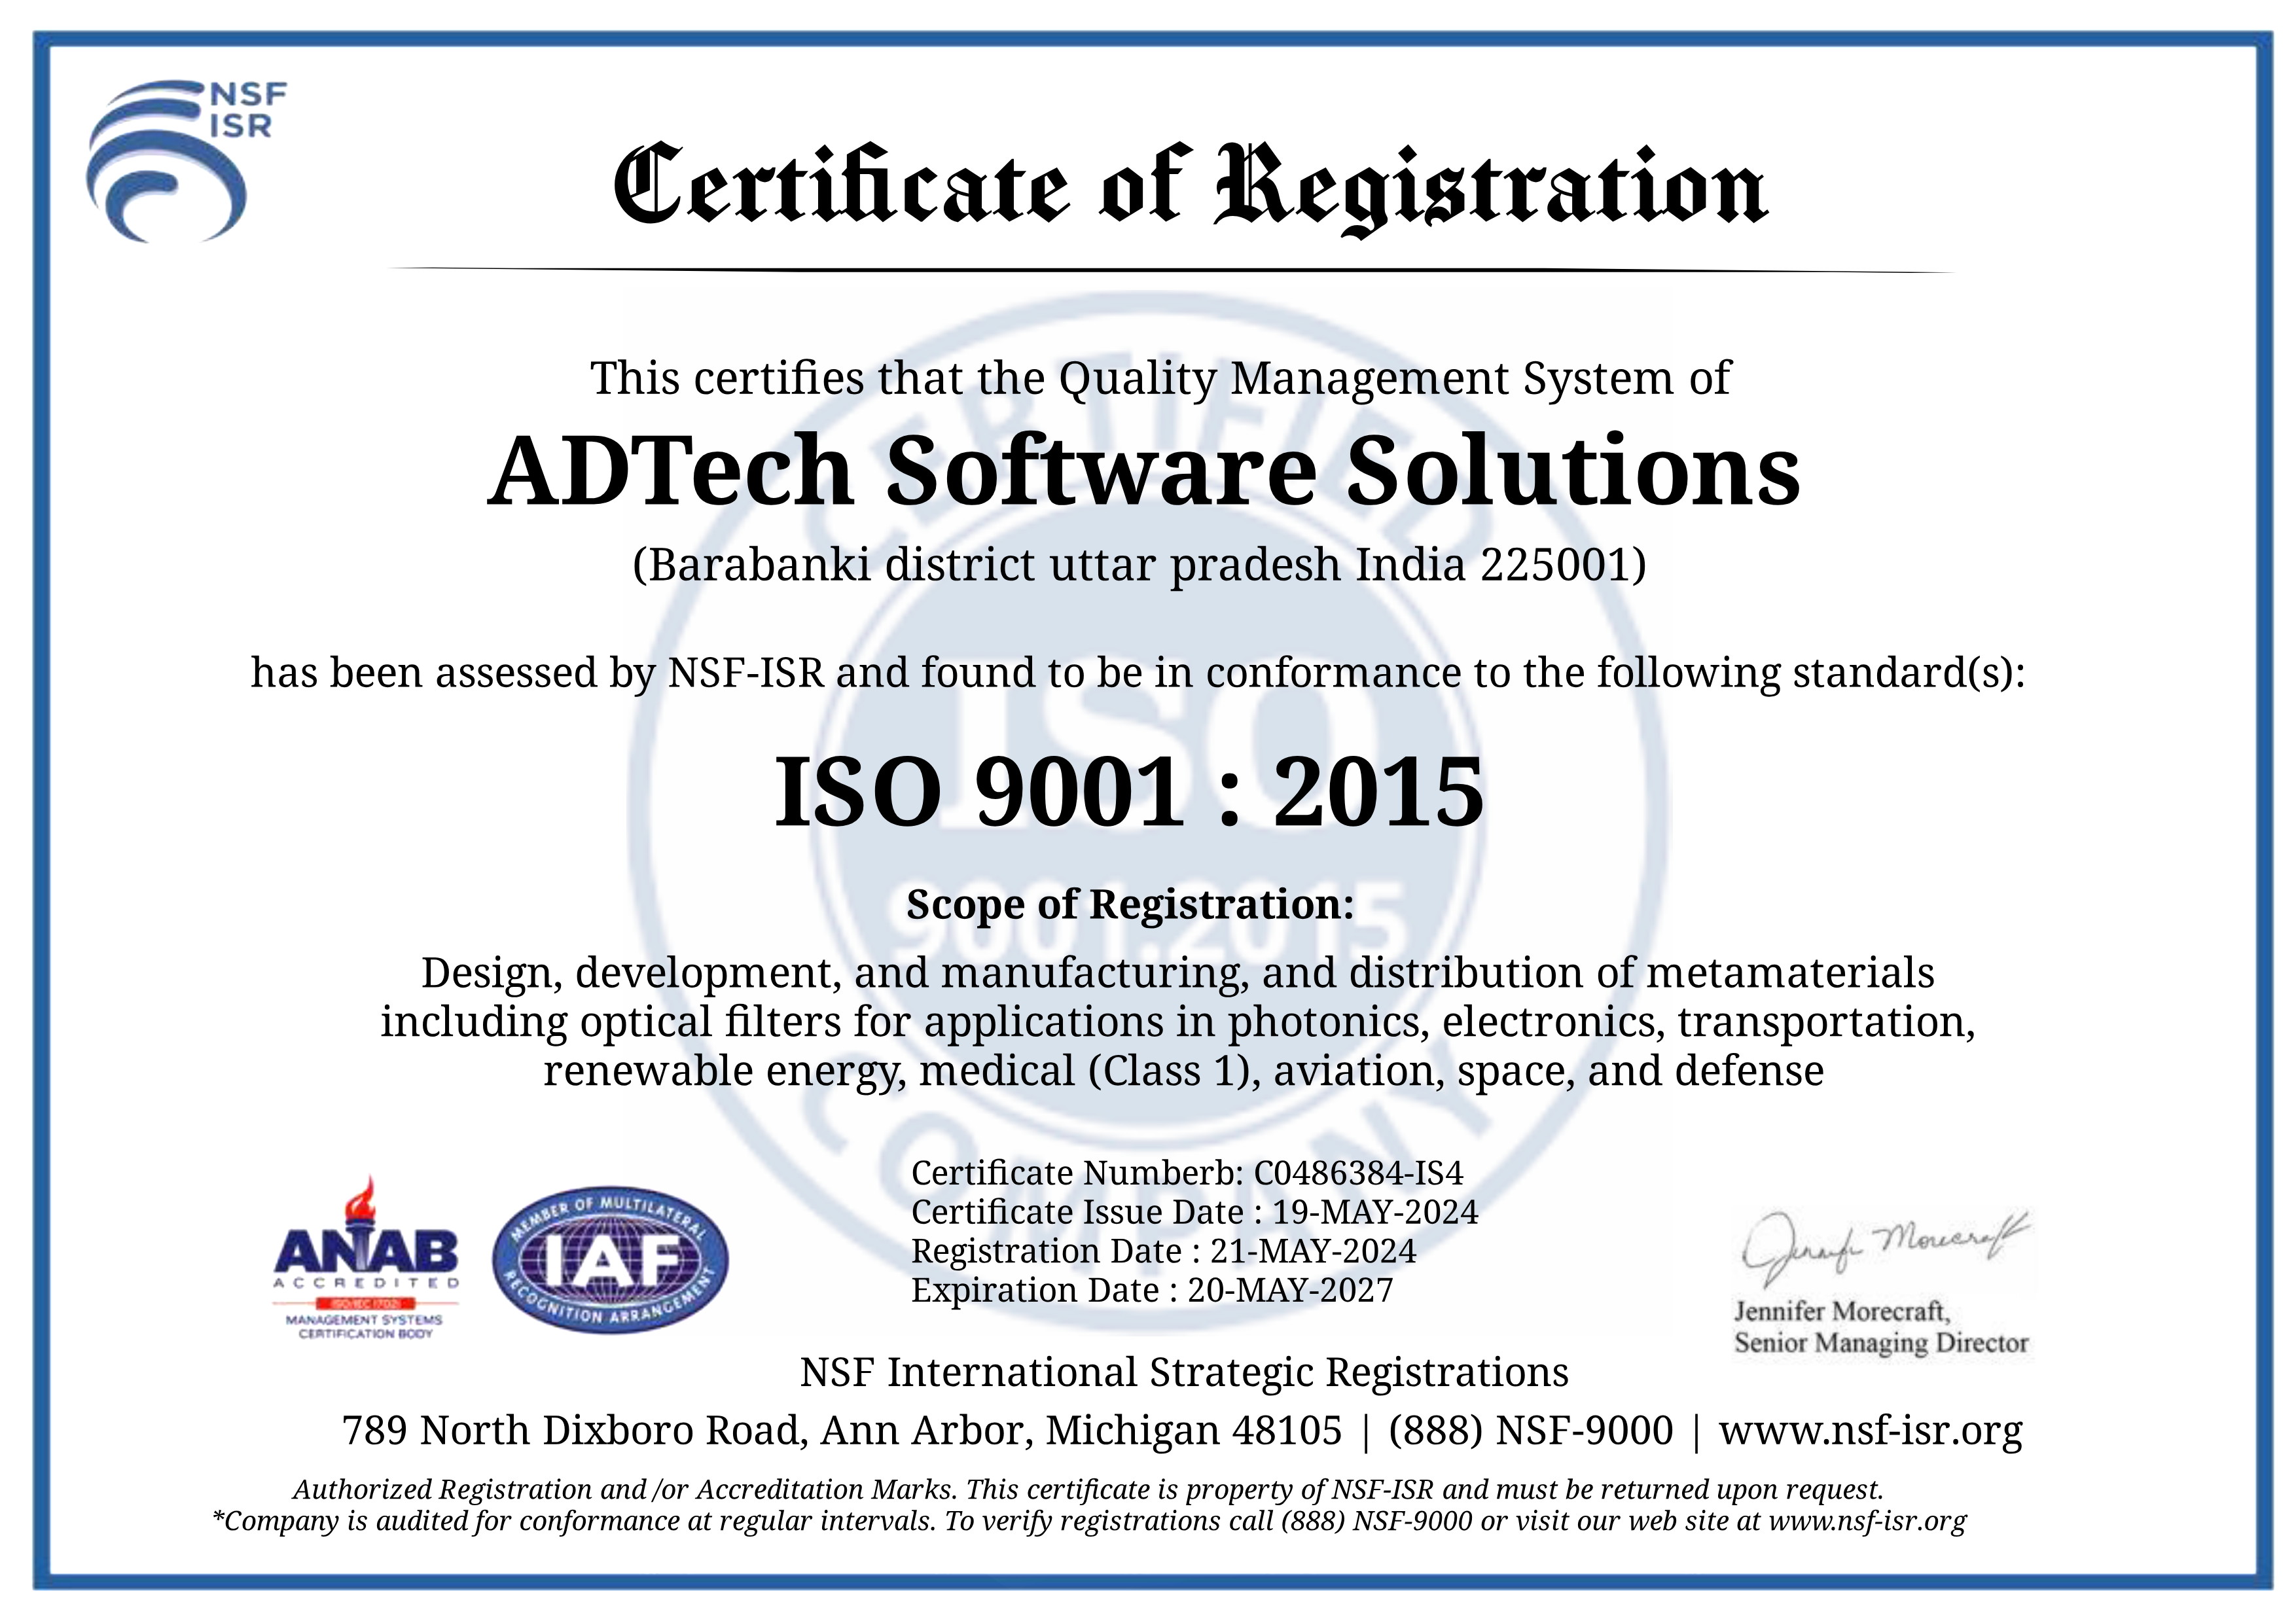This screenshot has width=2296, height=1623.
Task: Open the www.nsf-isr.org link in address line
Action: [x=1870, y=1431]
